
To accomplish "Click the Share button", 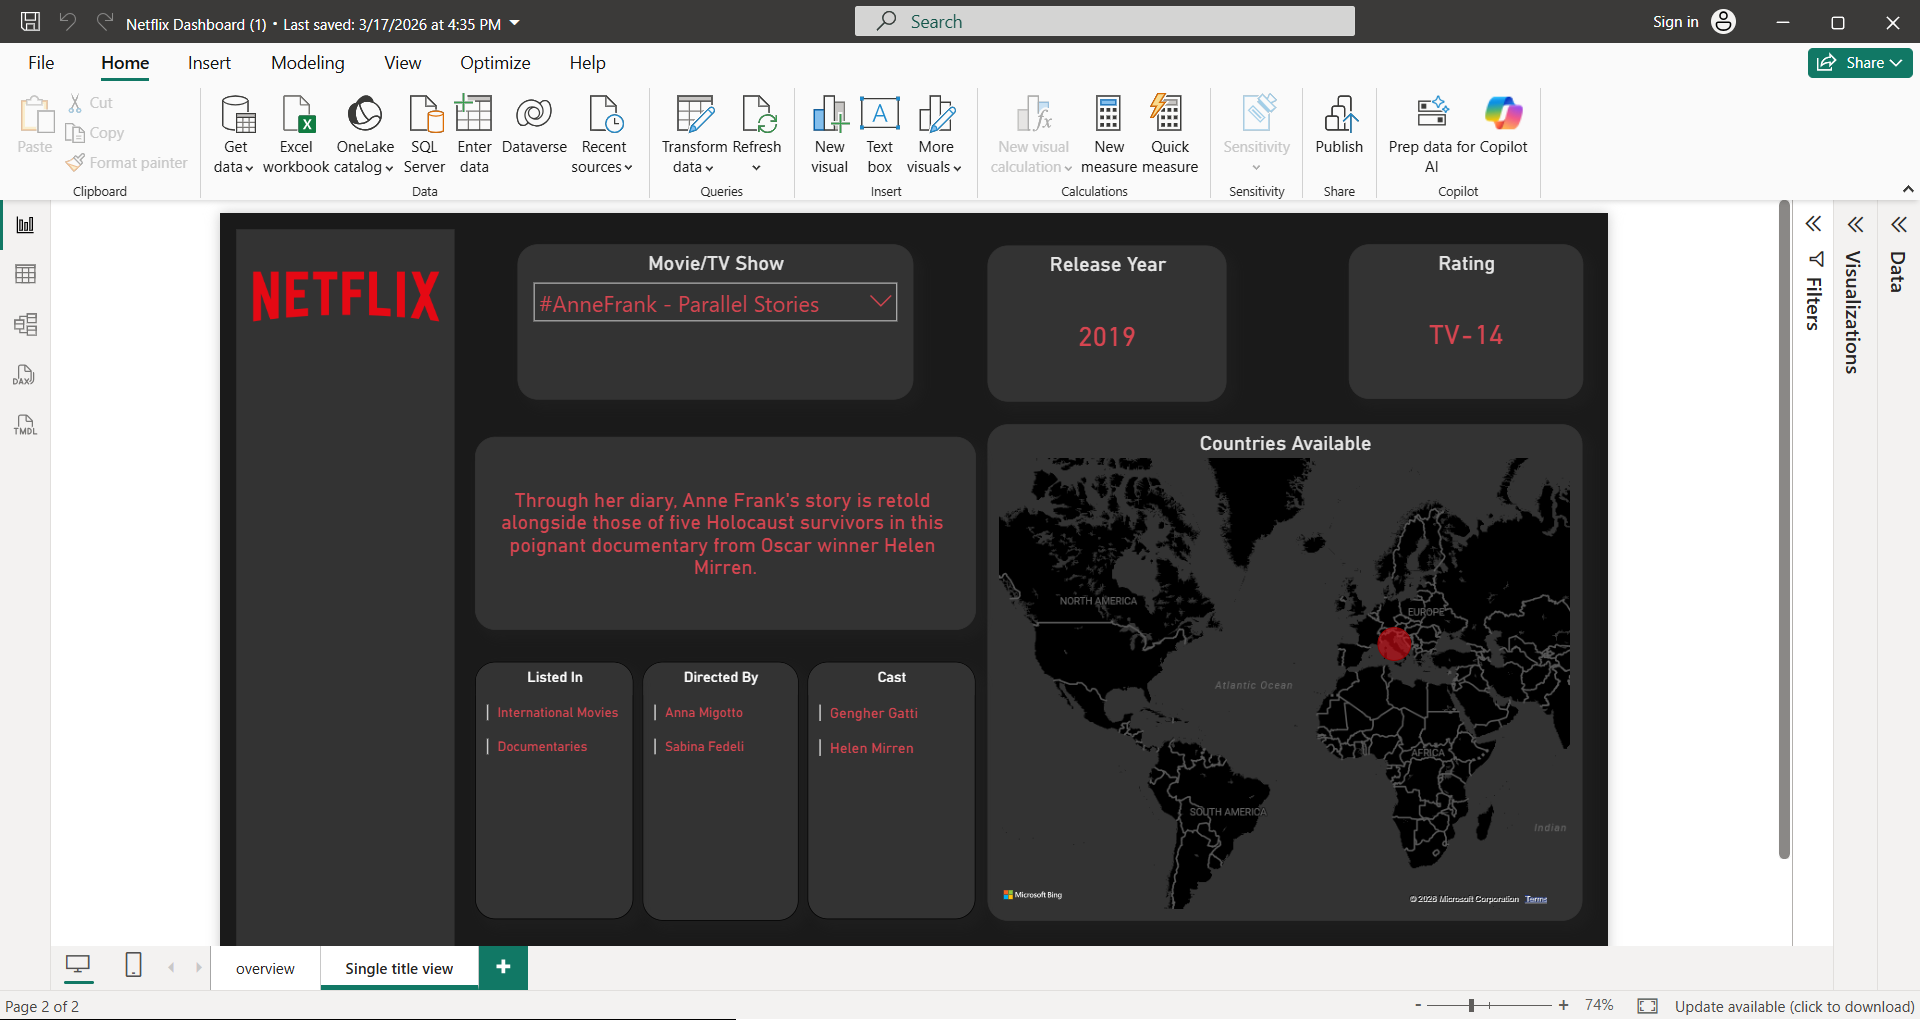I will click(x=1858, y=62).
